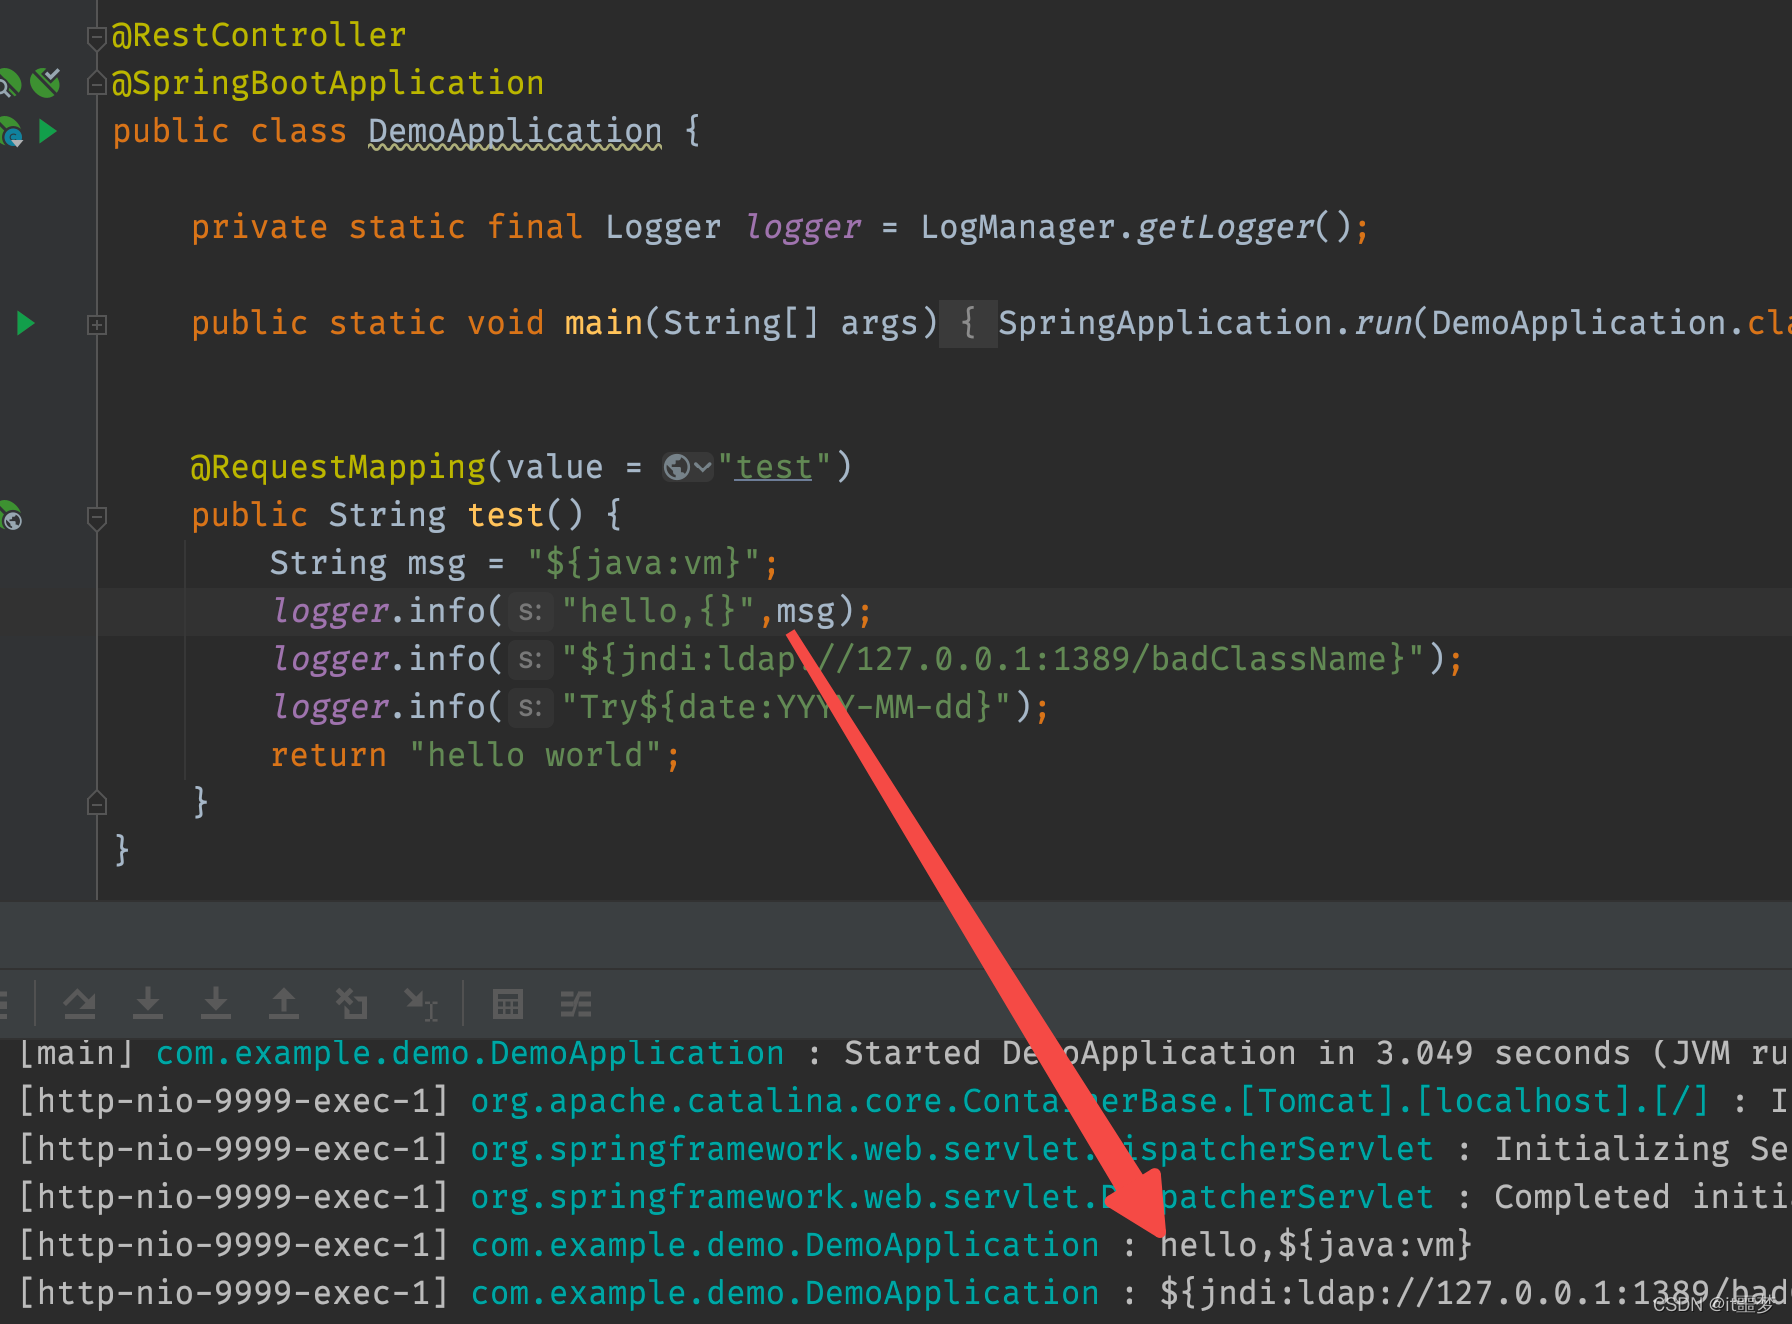Click the Step Into down-arrow next to Step Over

pyautogui.click(x=148, y=1003)
